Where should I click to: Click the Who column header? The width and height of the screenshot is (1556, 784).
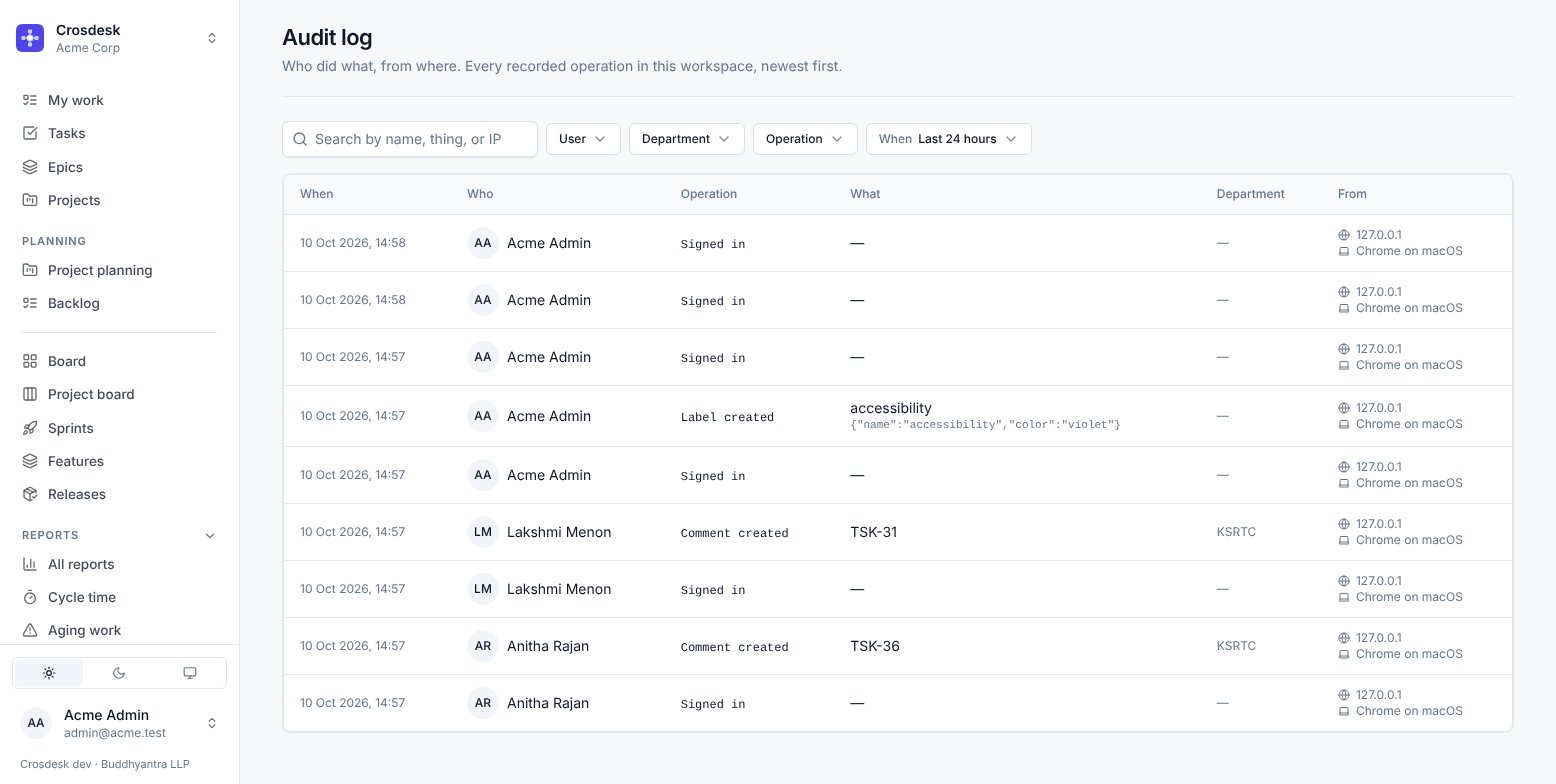480,194
